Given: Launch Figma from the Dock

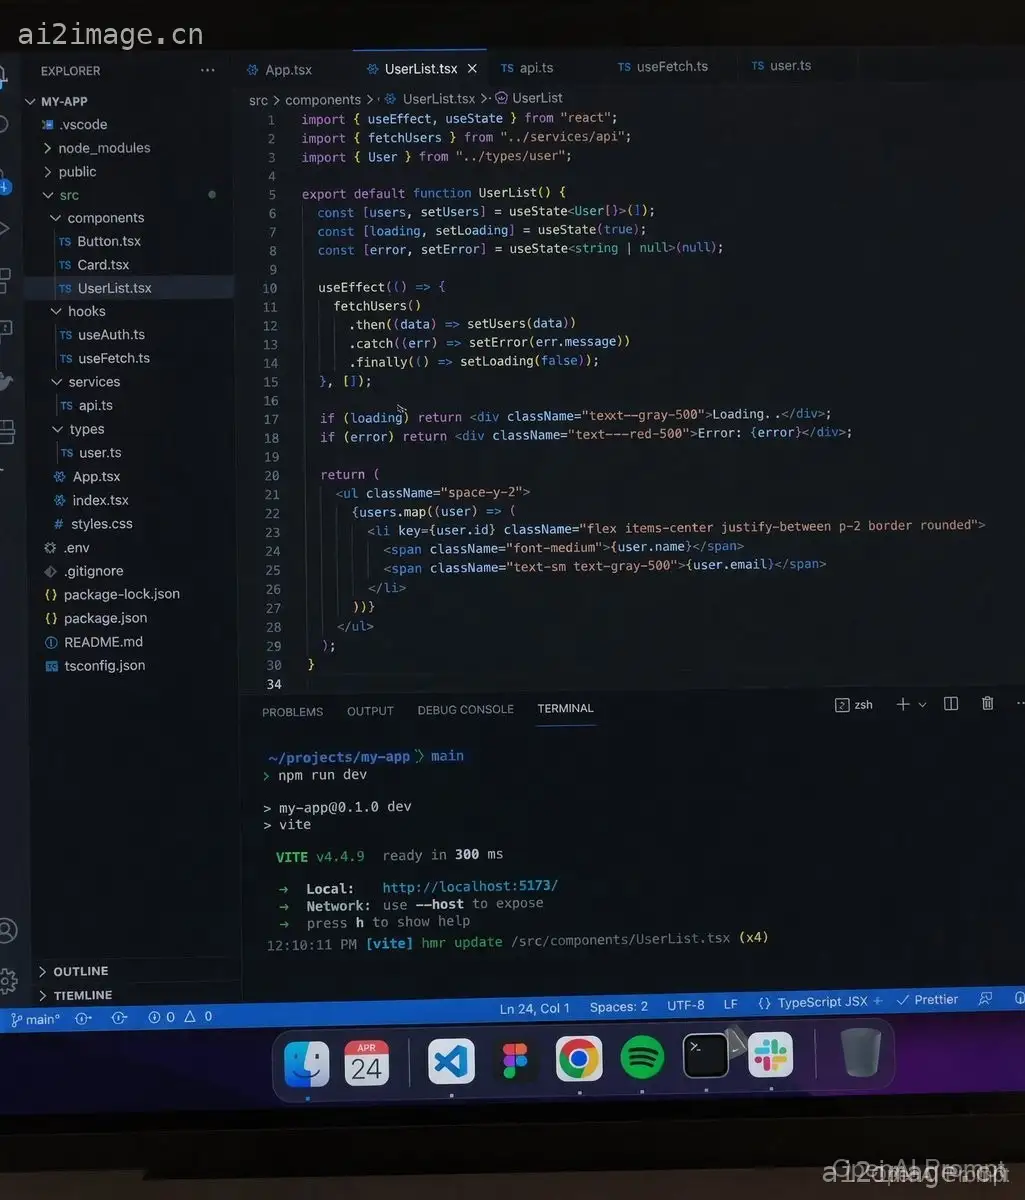Looking at the screenshot, I should [516, 1060].
